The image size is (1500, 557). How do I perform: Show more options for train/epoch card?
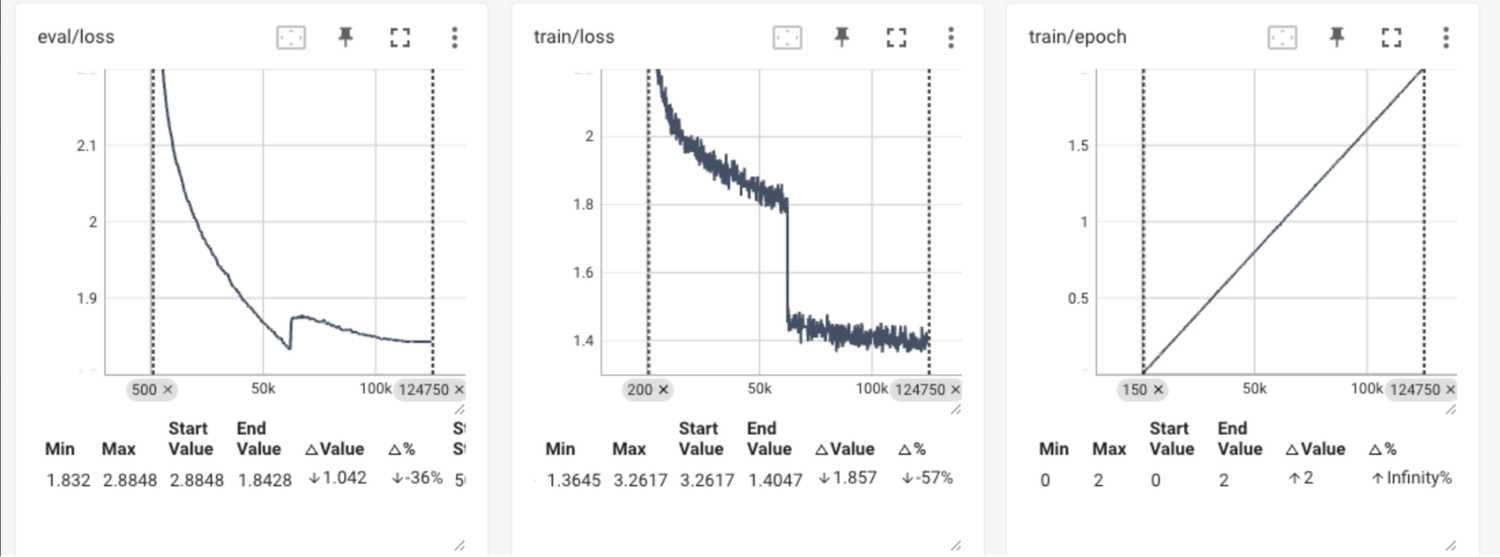(1446, 38)
